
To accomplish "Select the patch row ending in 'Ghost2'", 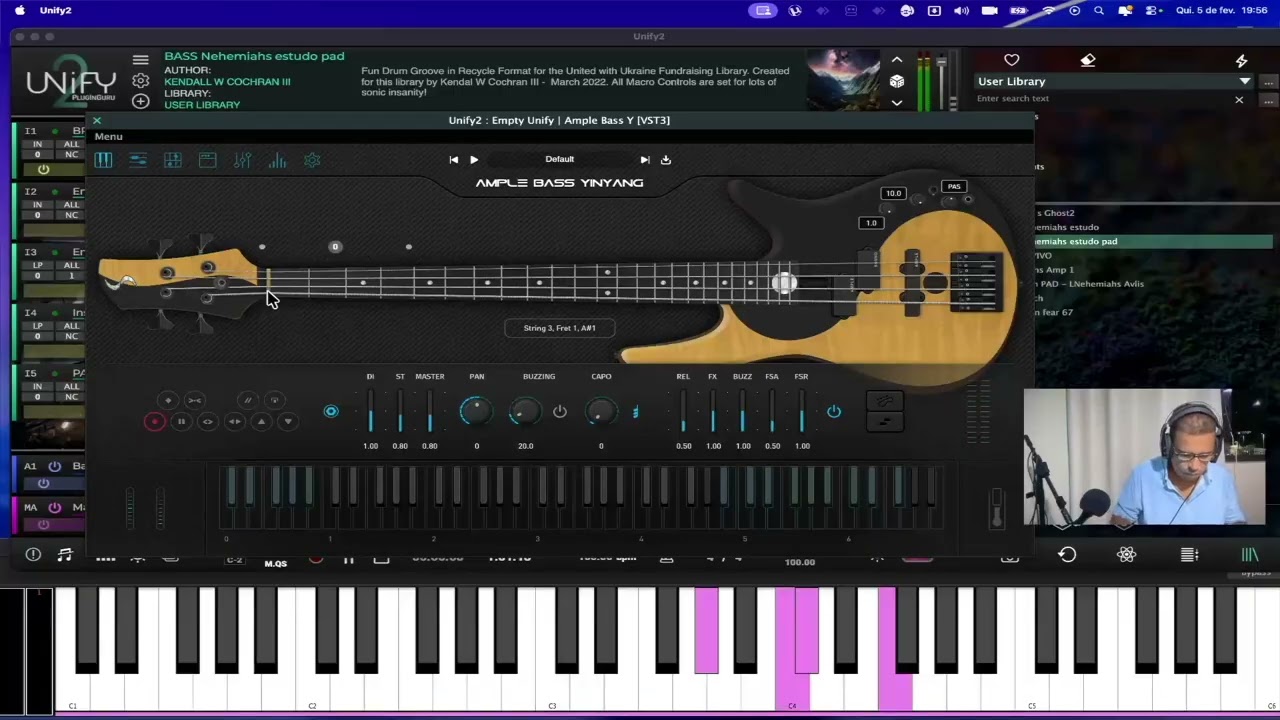I will [x=1154, y=213].
